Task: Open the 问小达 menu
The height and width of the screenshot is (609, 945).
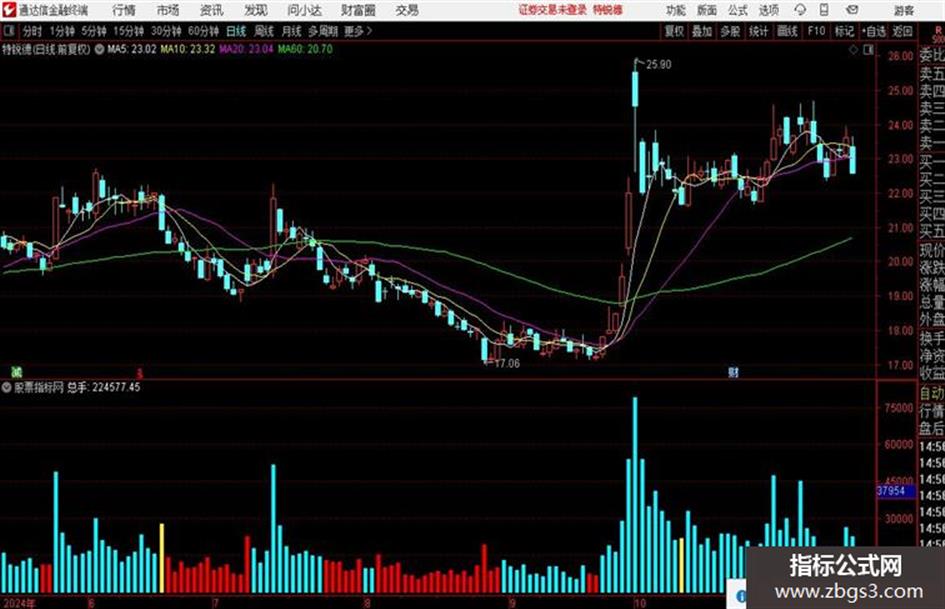Action: pos(304,10)
